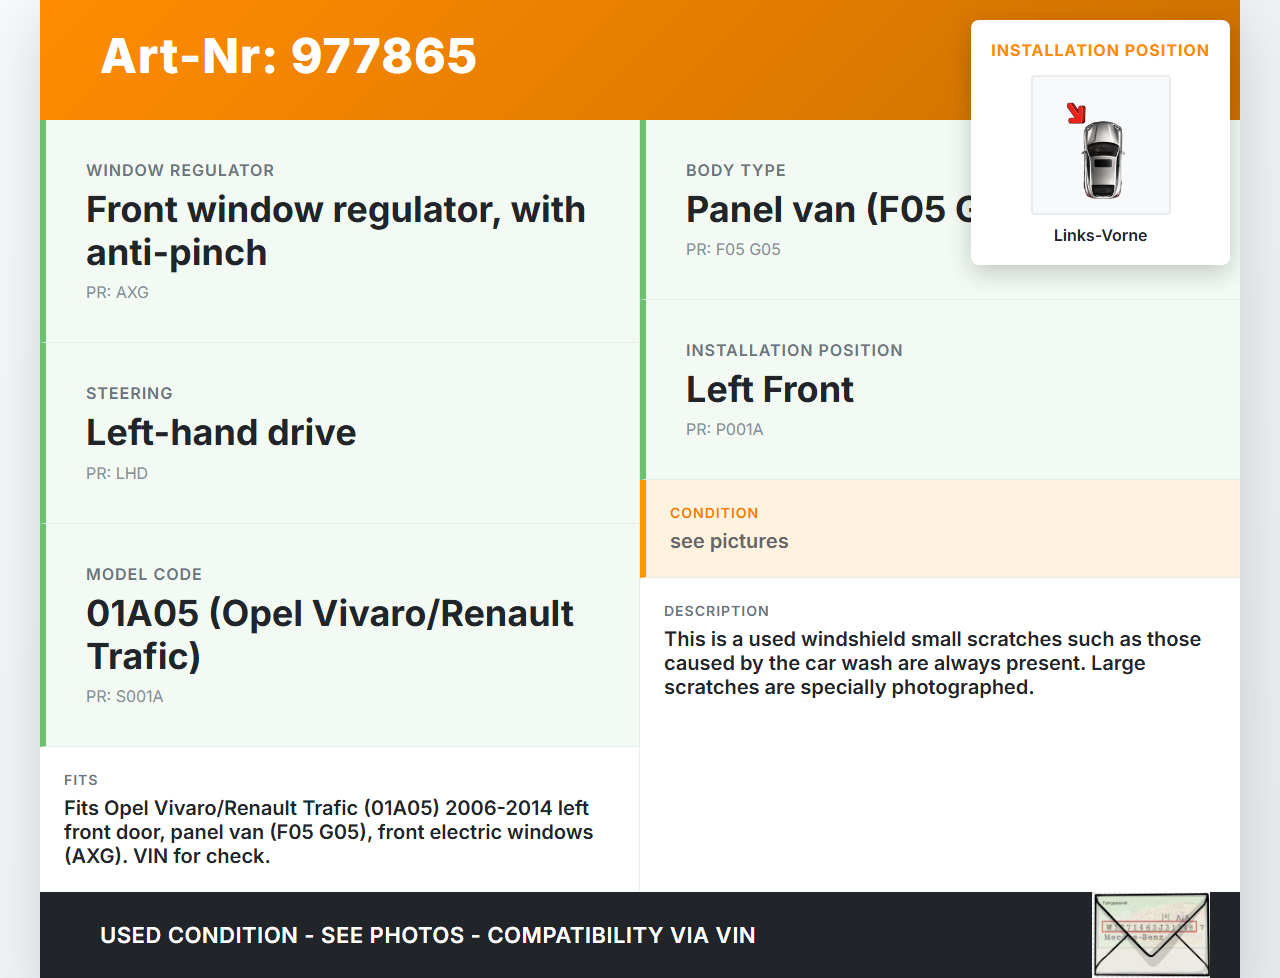
Task: Select the 01A05 Opel Vivaro/Renault Trafic model code
Action: tap(330, 634)
